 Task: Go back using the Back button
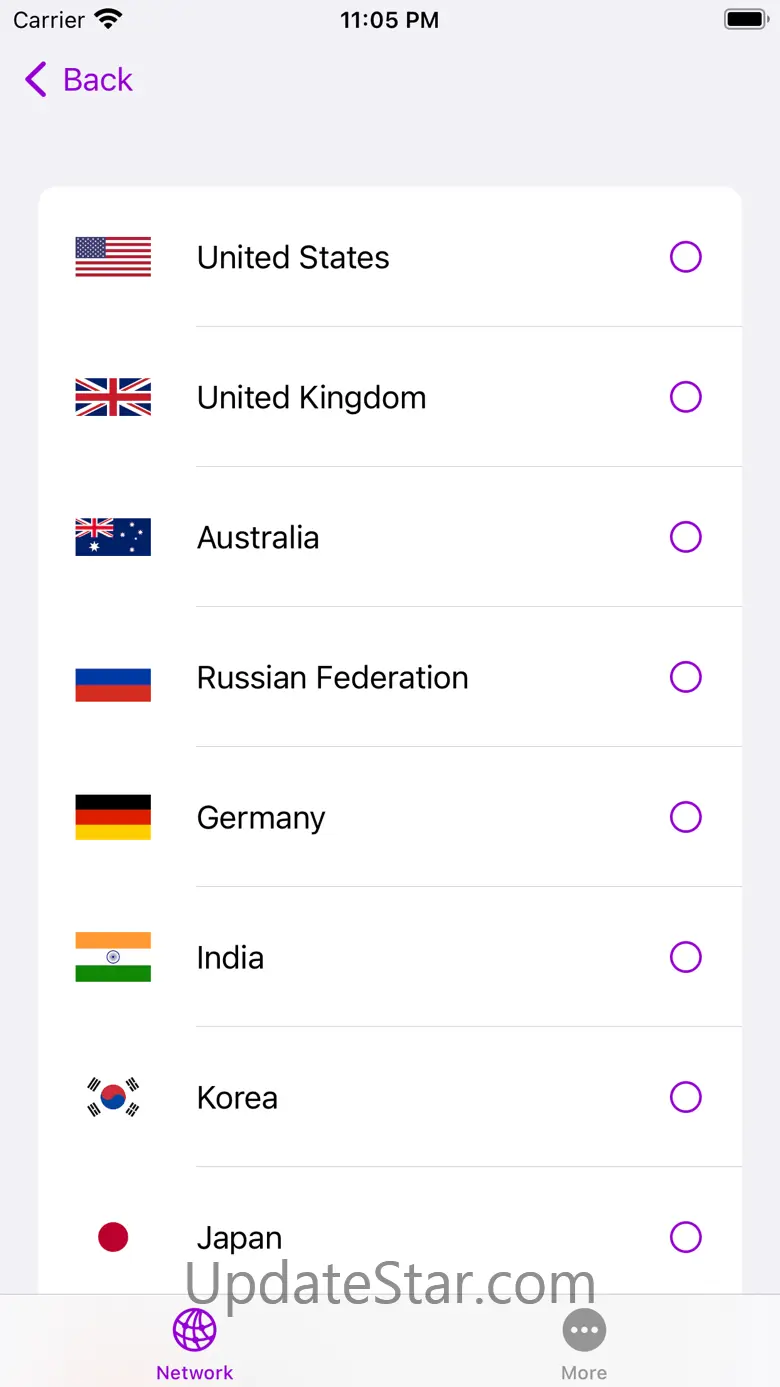coord(79,80)
